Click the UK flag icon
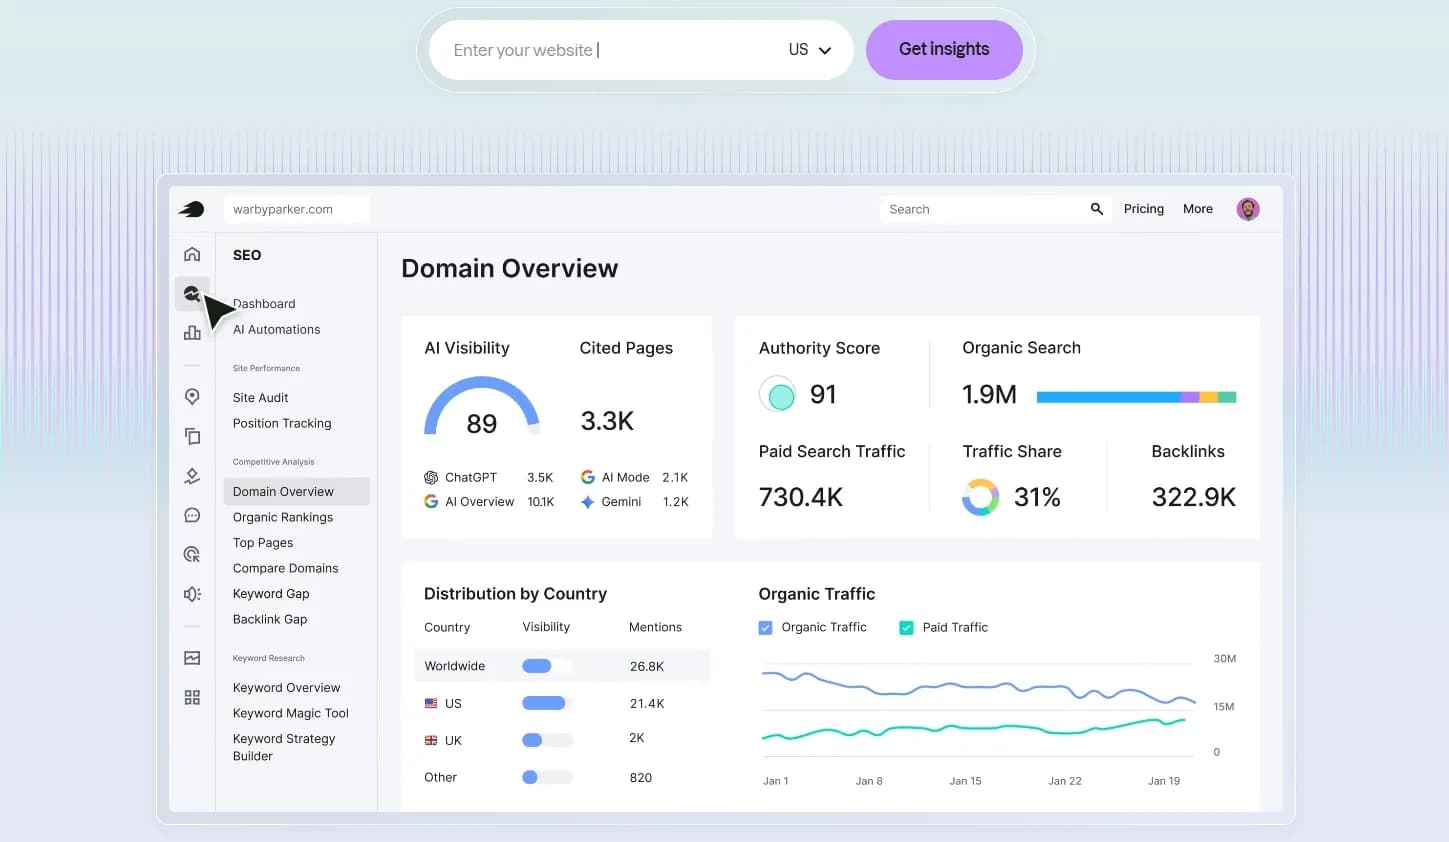 tap(431, 740)
